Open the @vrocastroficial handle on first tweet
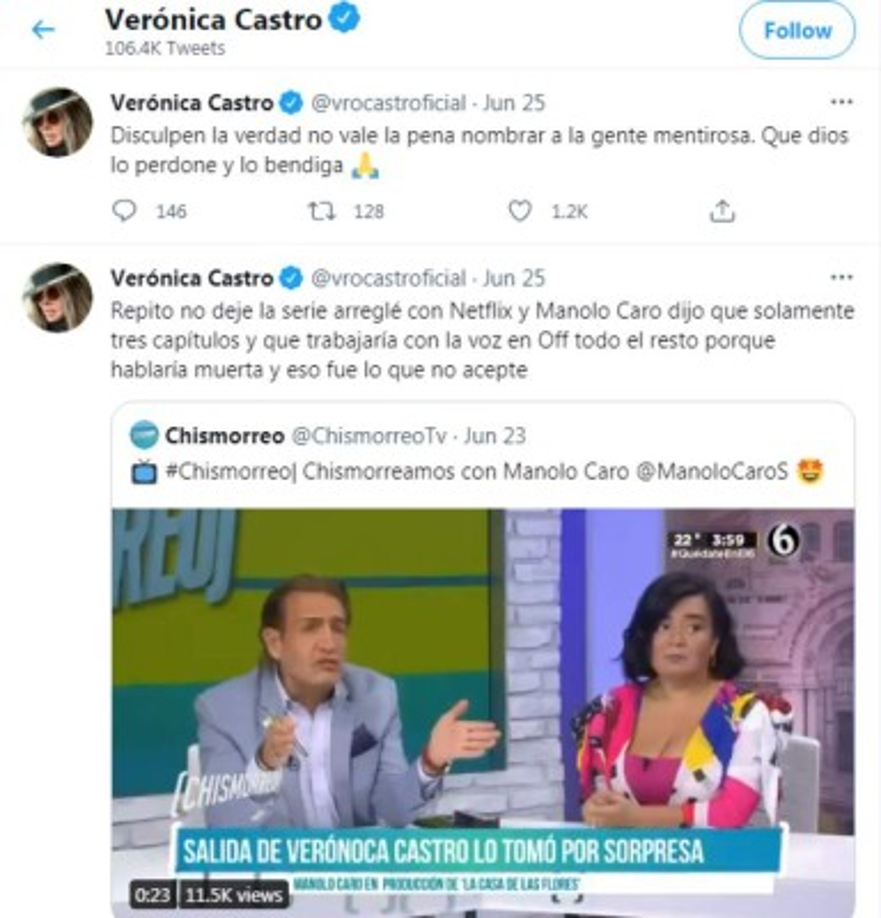This screenshot has height=918, width=881. [x=388, y=103]
